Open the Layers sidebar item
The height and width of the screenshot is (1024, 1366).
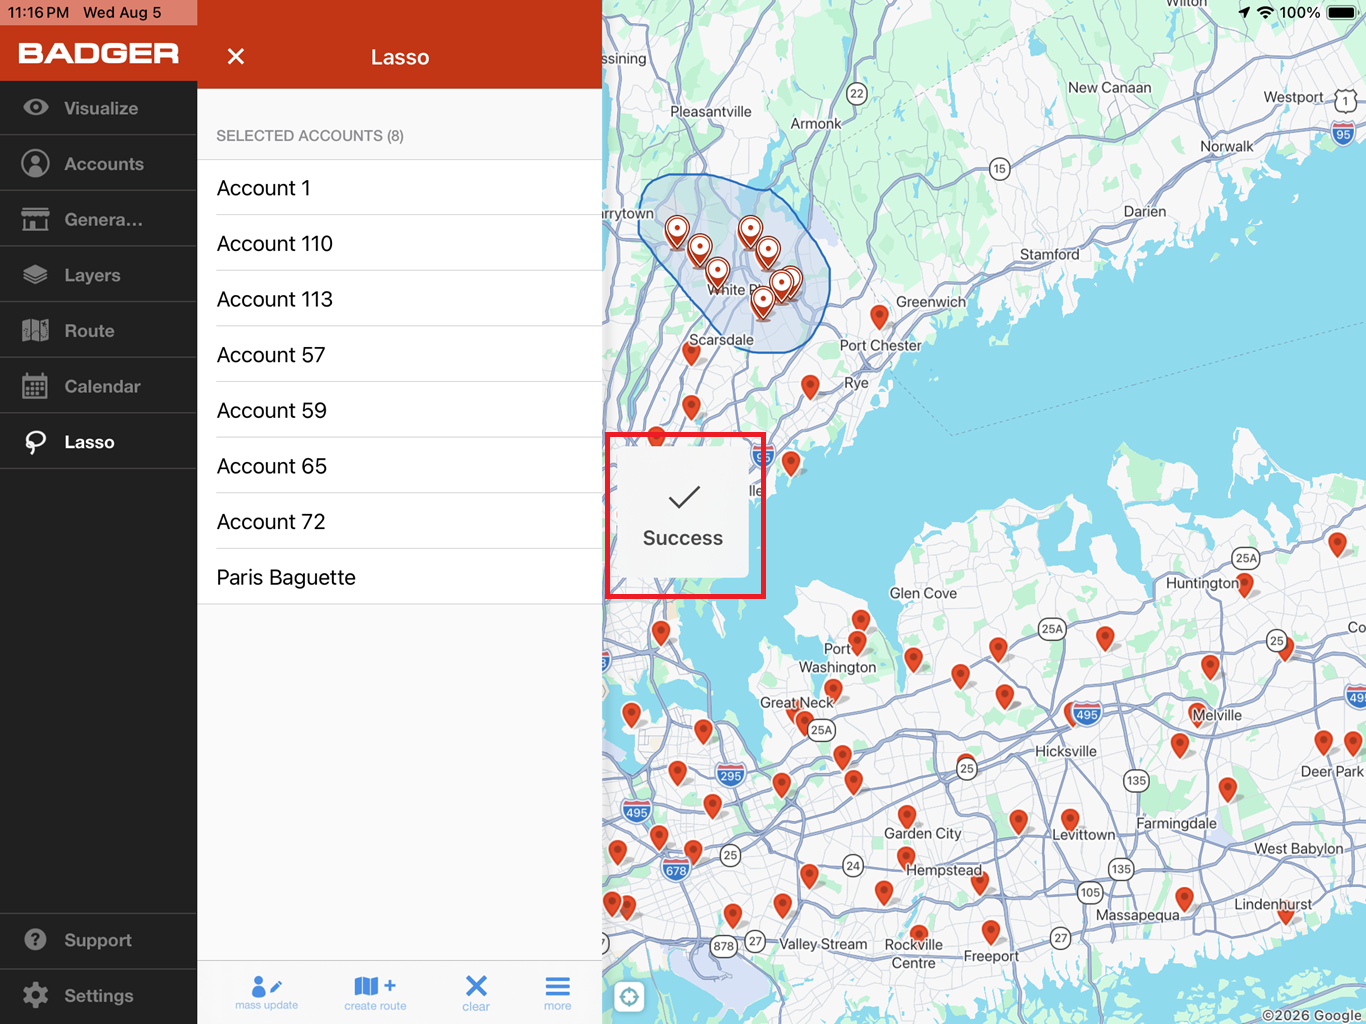(98, 275)
